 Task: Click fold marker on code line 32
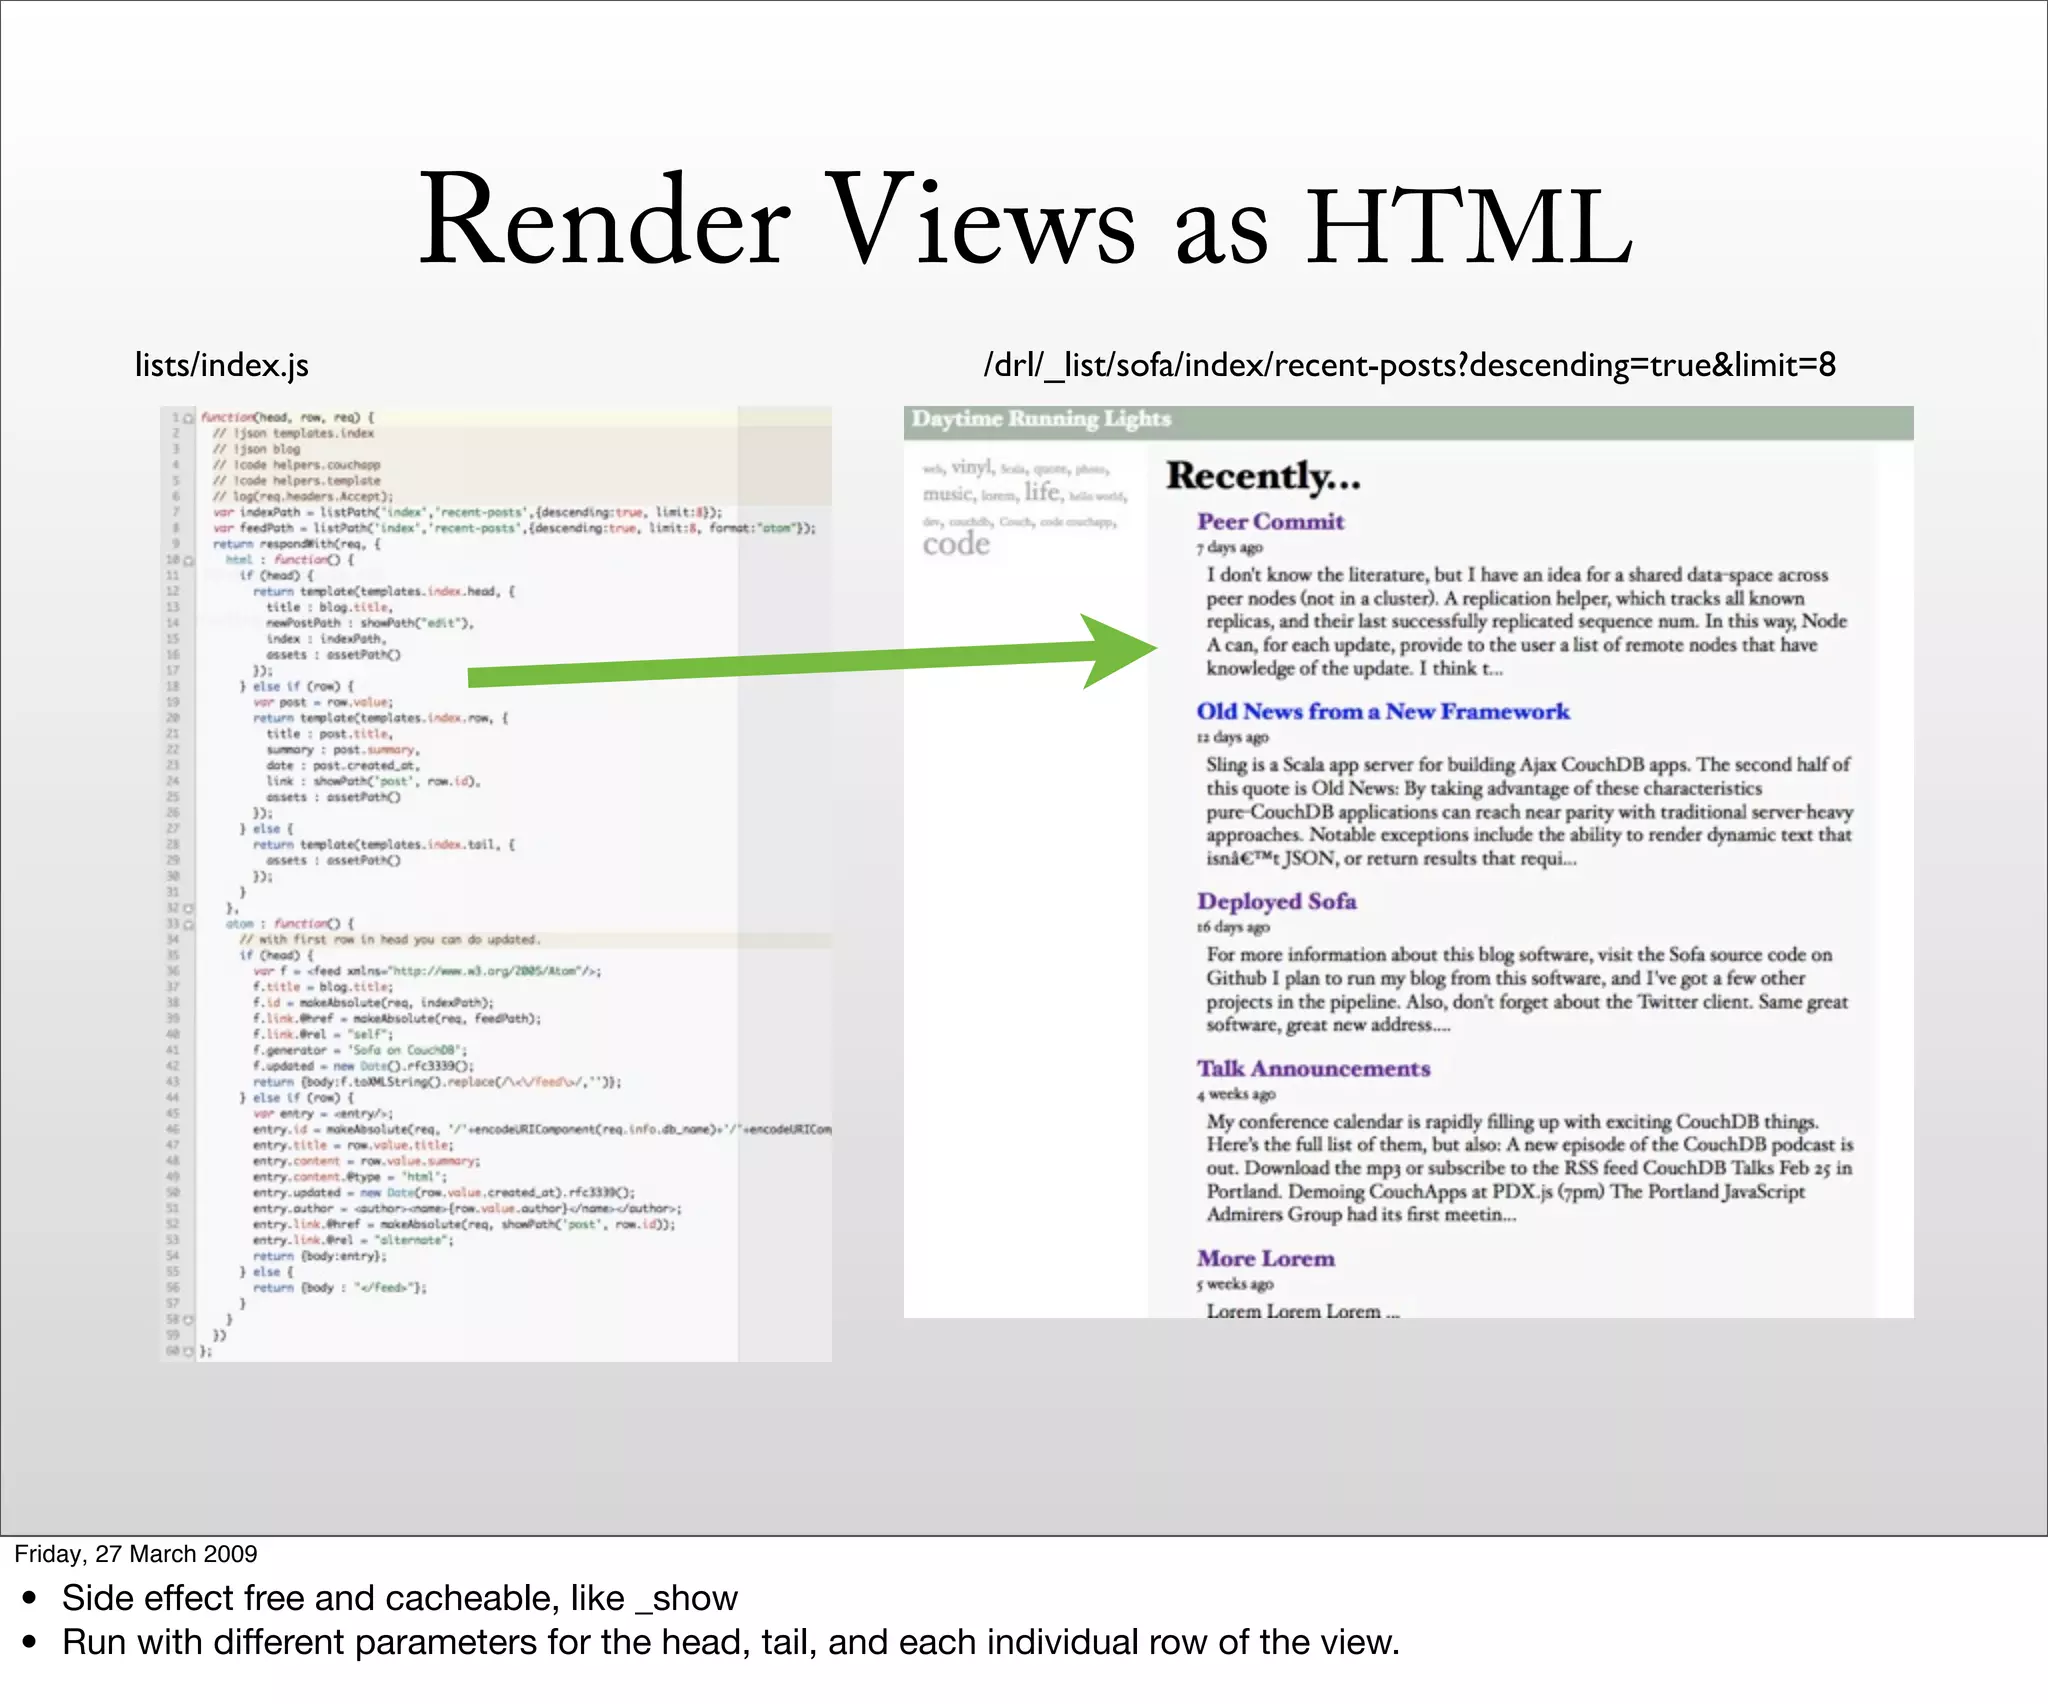188,908
